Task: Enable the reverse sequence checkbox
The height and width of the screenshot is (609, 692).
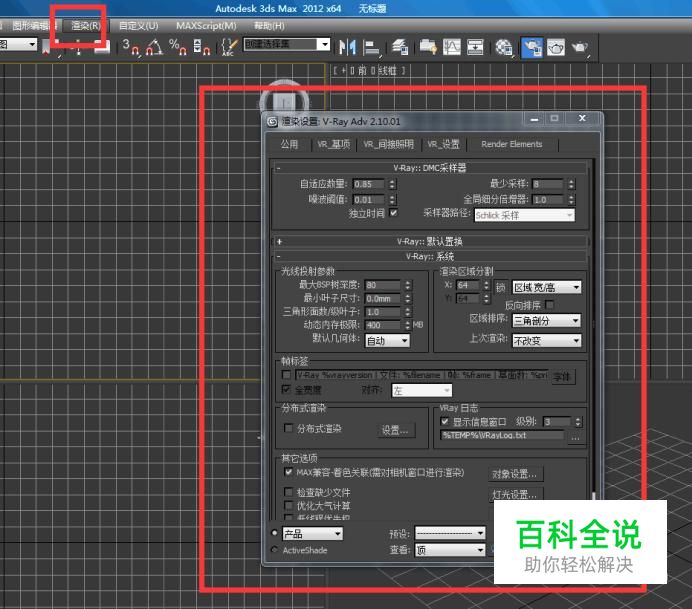Action: pos(549,305)
